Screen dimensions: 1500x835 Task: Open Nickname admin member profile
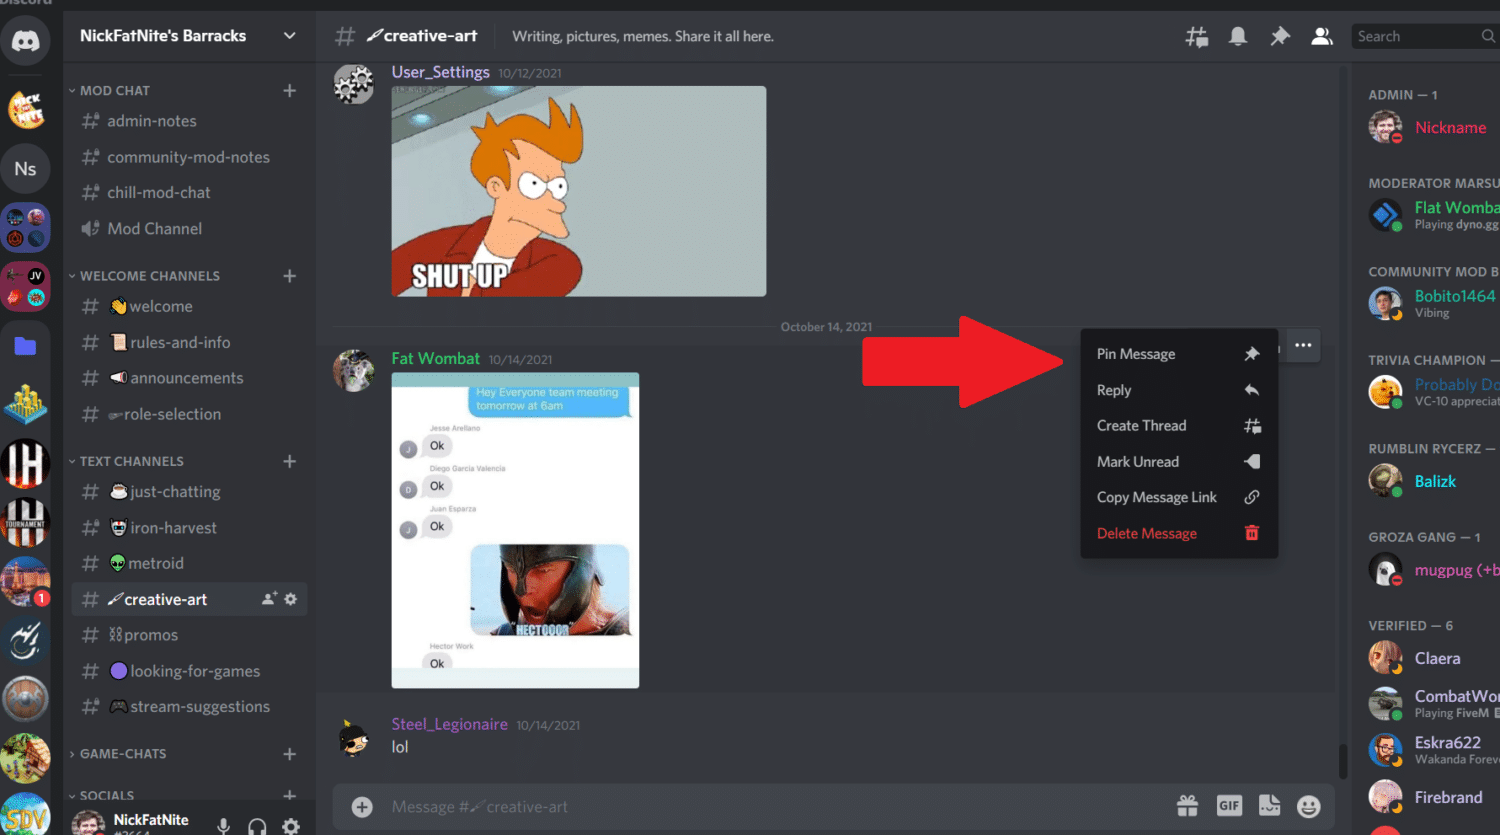point(1434,128)
